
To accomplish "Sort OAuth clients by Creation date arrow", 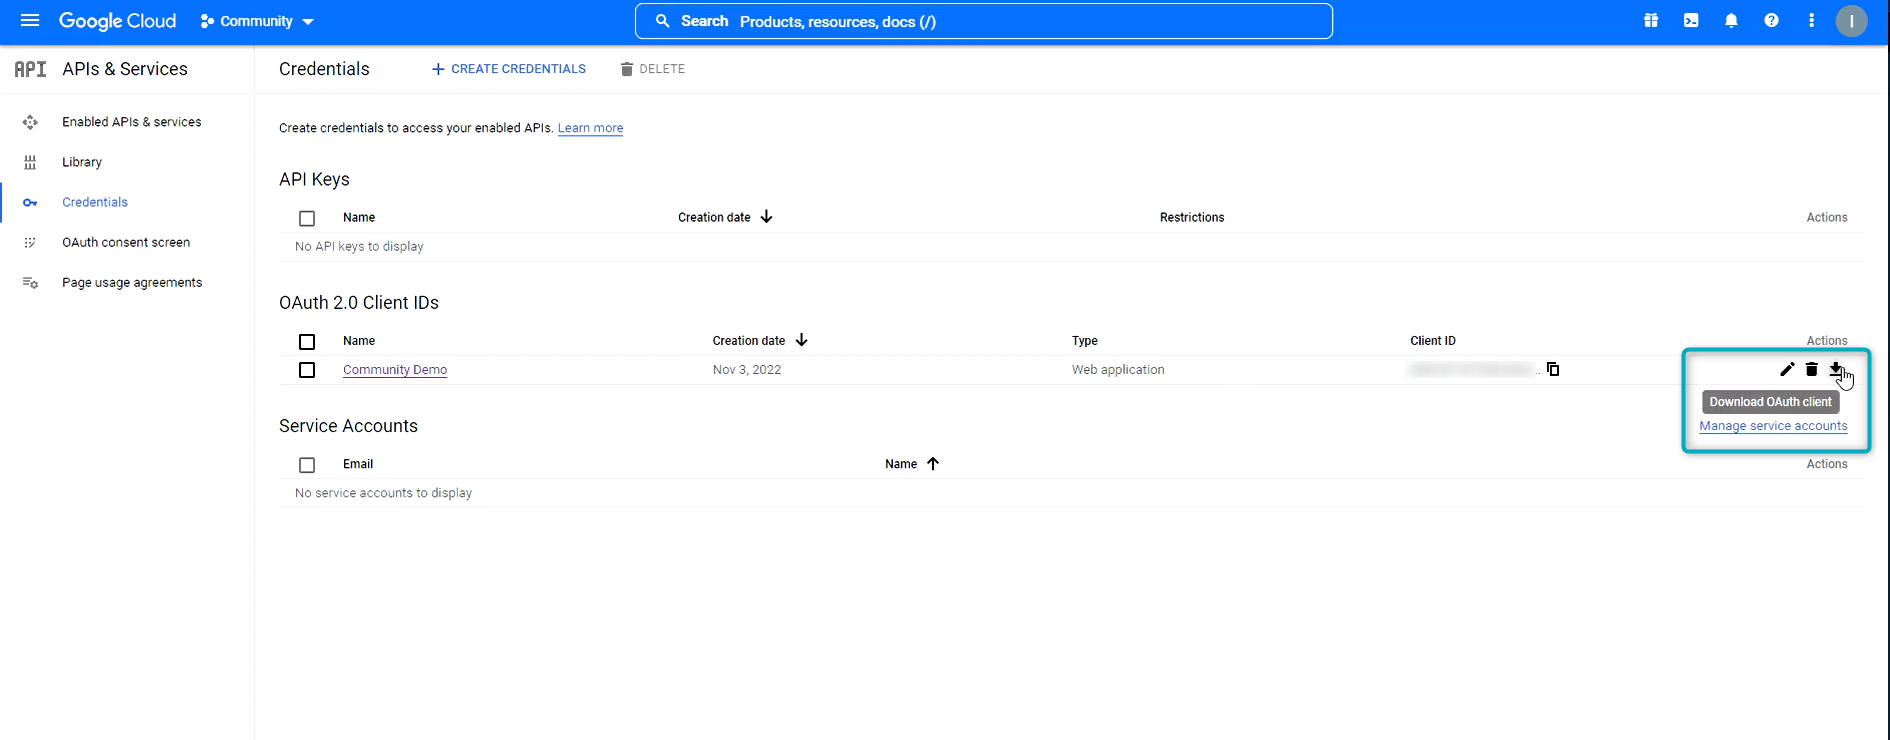I will 801,340.
